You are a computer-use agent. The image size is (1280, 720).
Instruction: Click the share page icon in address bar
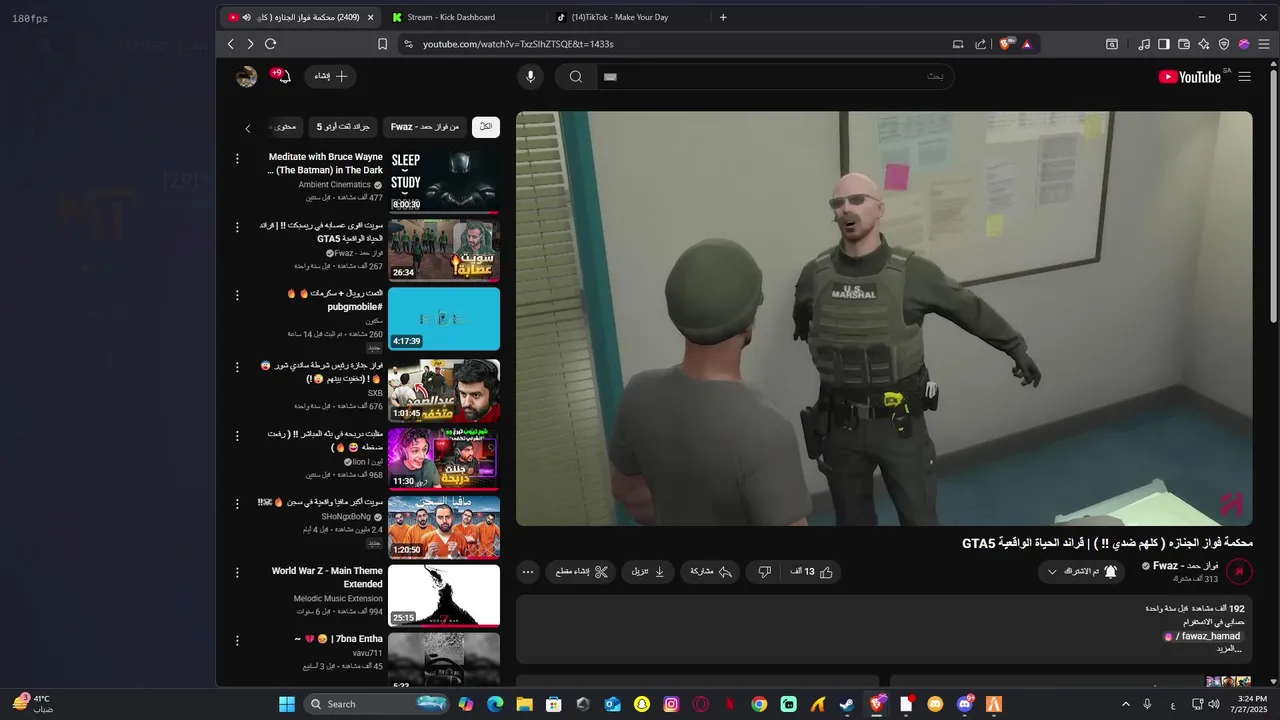980,44
